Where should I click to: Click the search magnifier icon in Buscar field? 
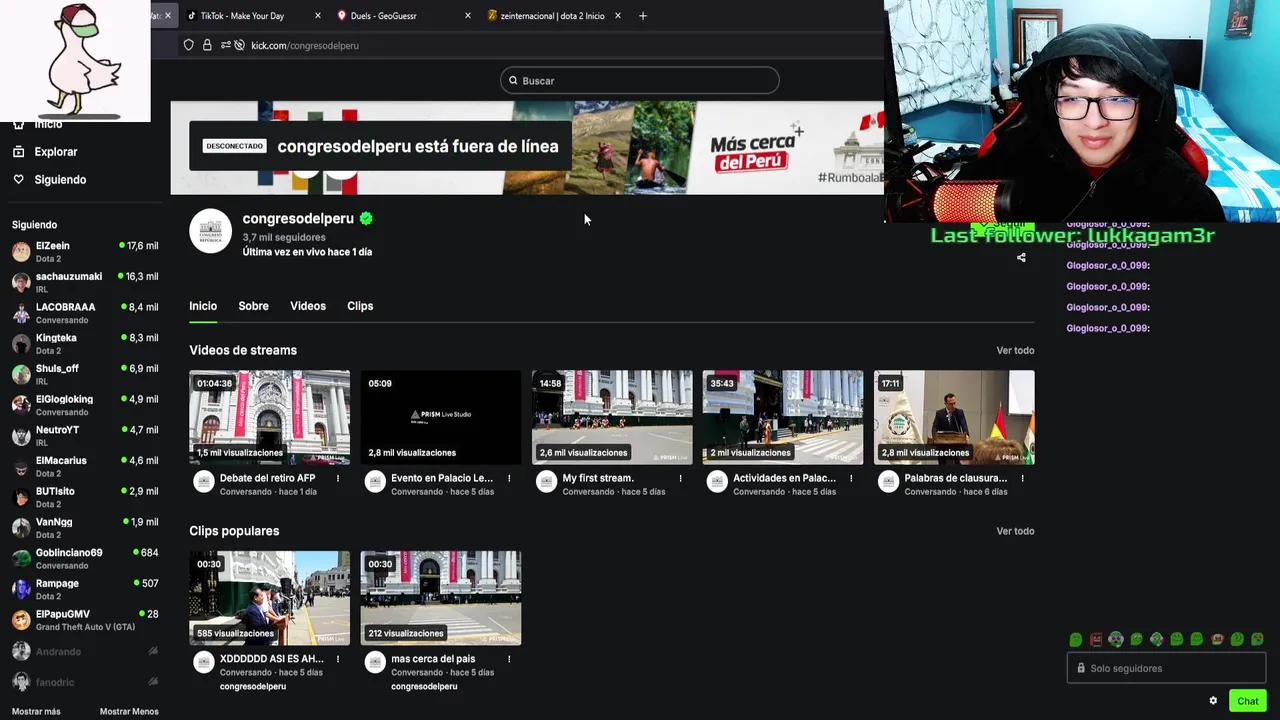tap(513, 81)
